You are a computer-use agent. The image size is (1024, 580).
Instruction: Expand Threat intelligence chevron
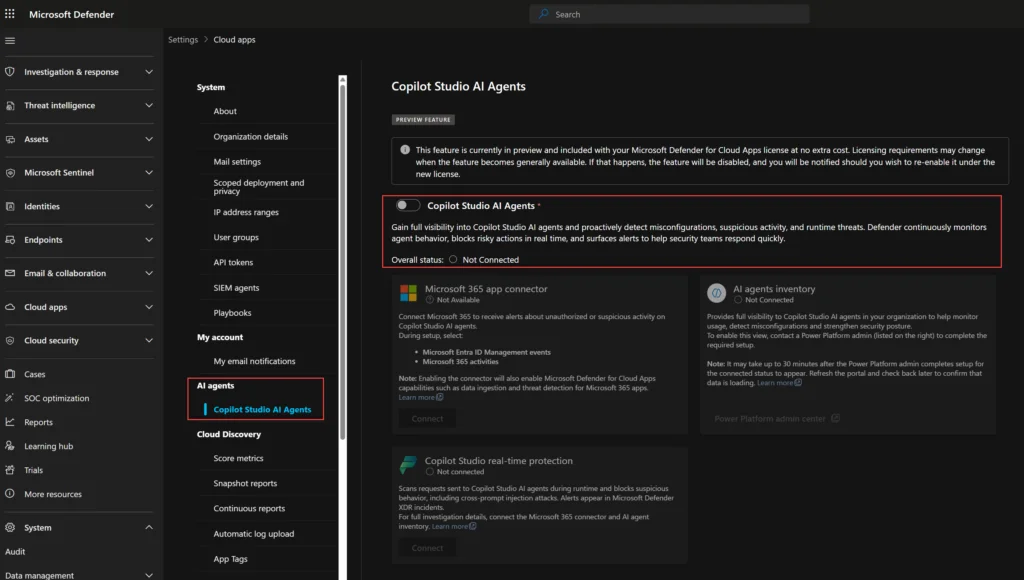point(149,105)
